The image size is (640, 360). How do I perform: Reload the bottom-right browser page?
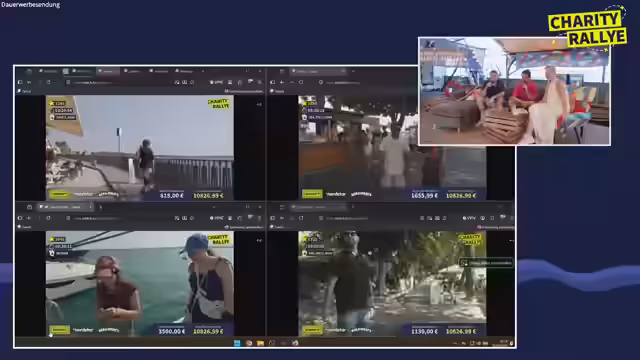tap(301, 218)
